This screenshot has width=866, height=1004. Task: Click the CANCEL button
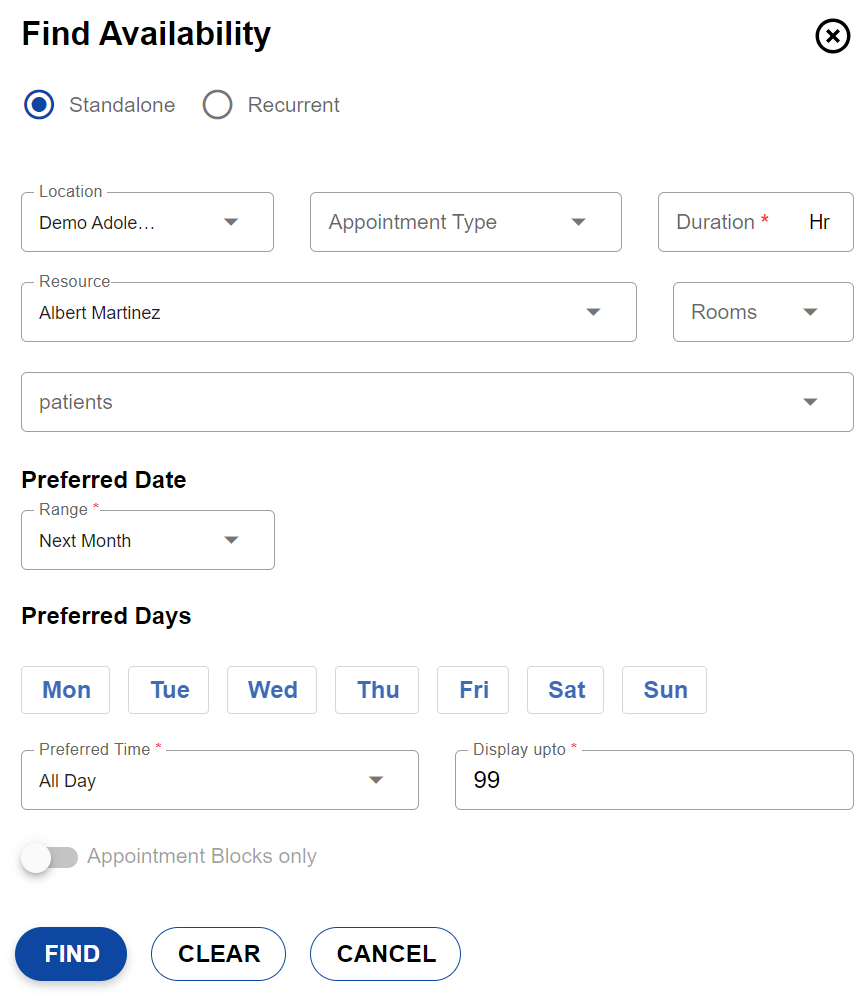(385, 954)
